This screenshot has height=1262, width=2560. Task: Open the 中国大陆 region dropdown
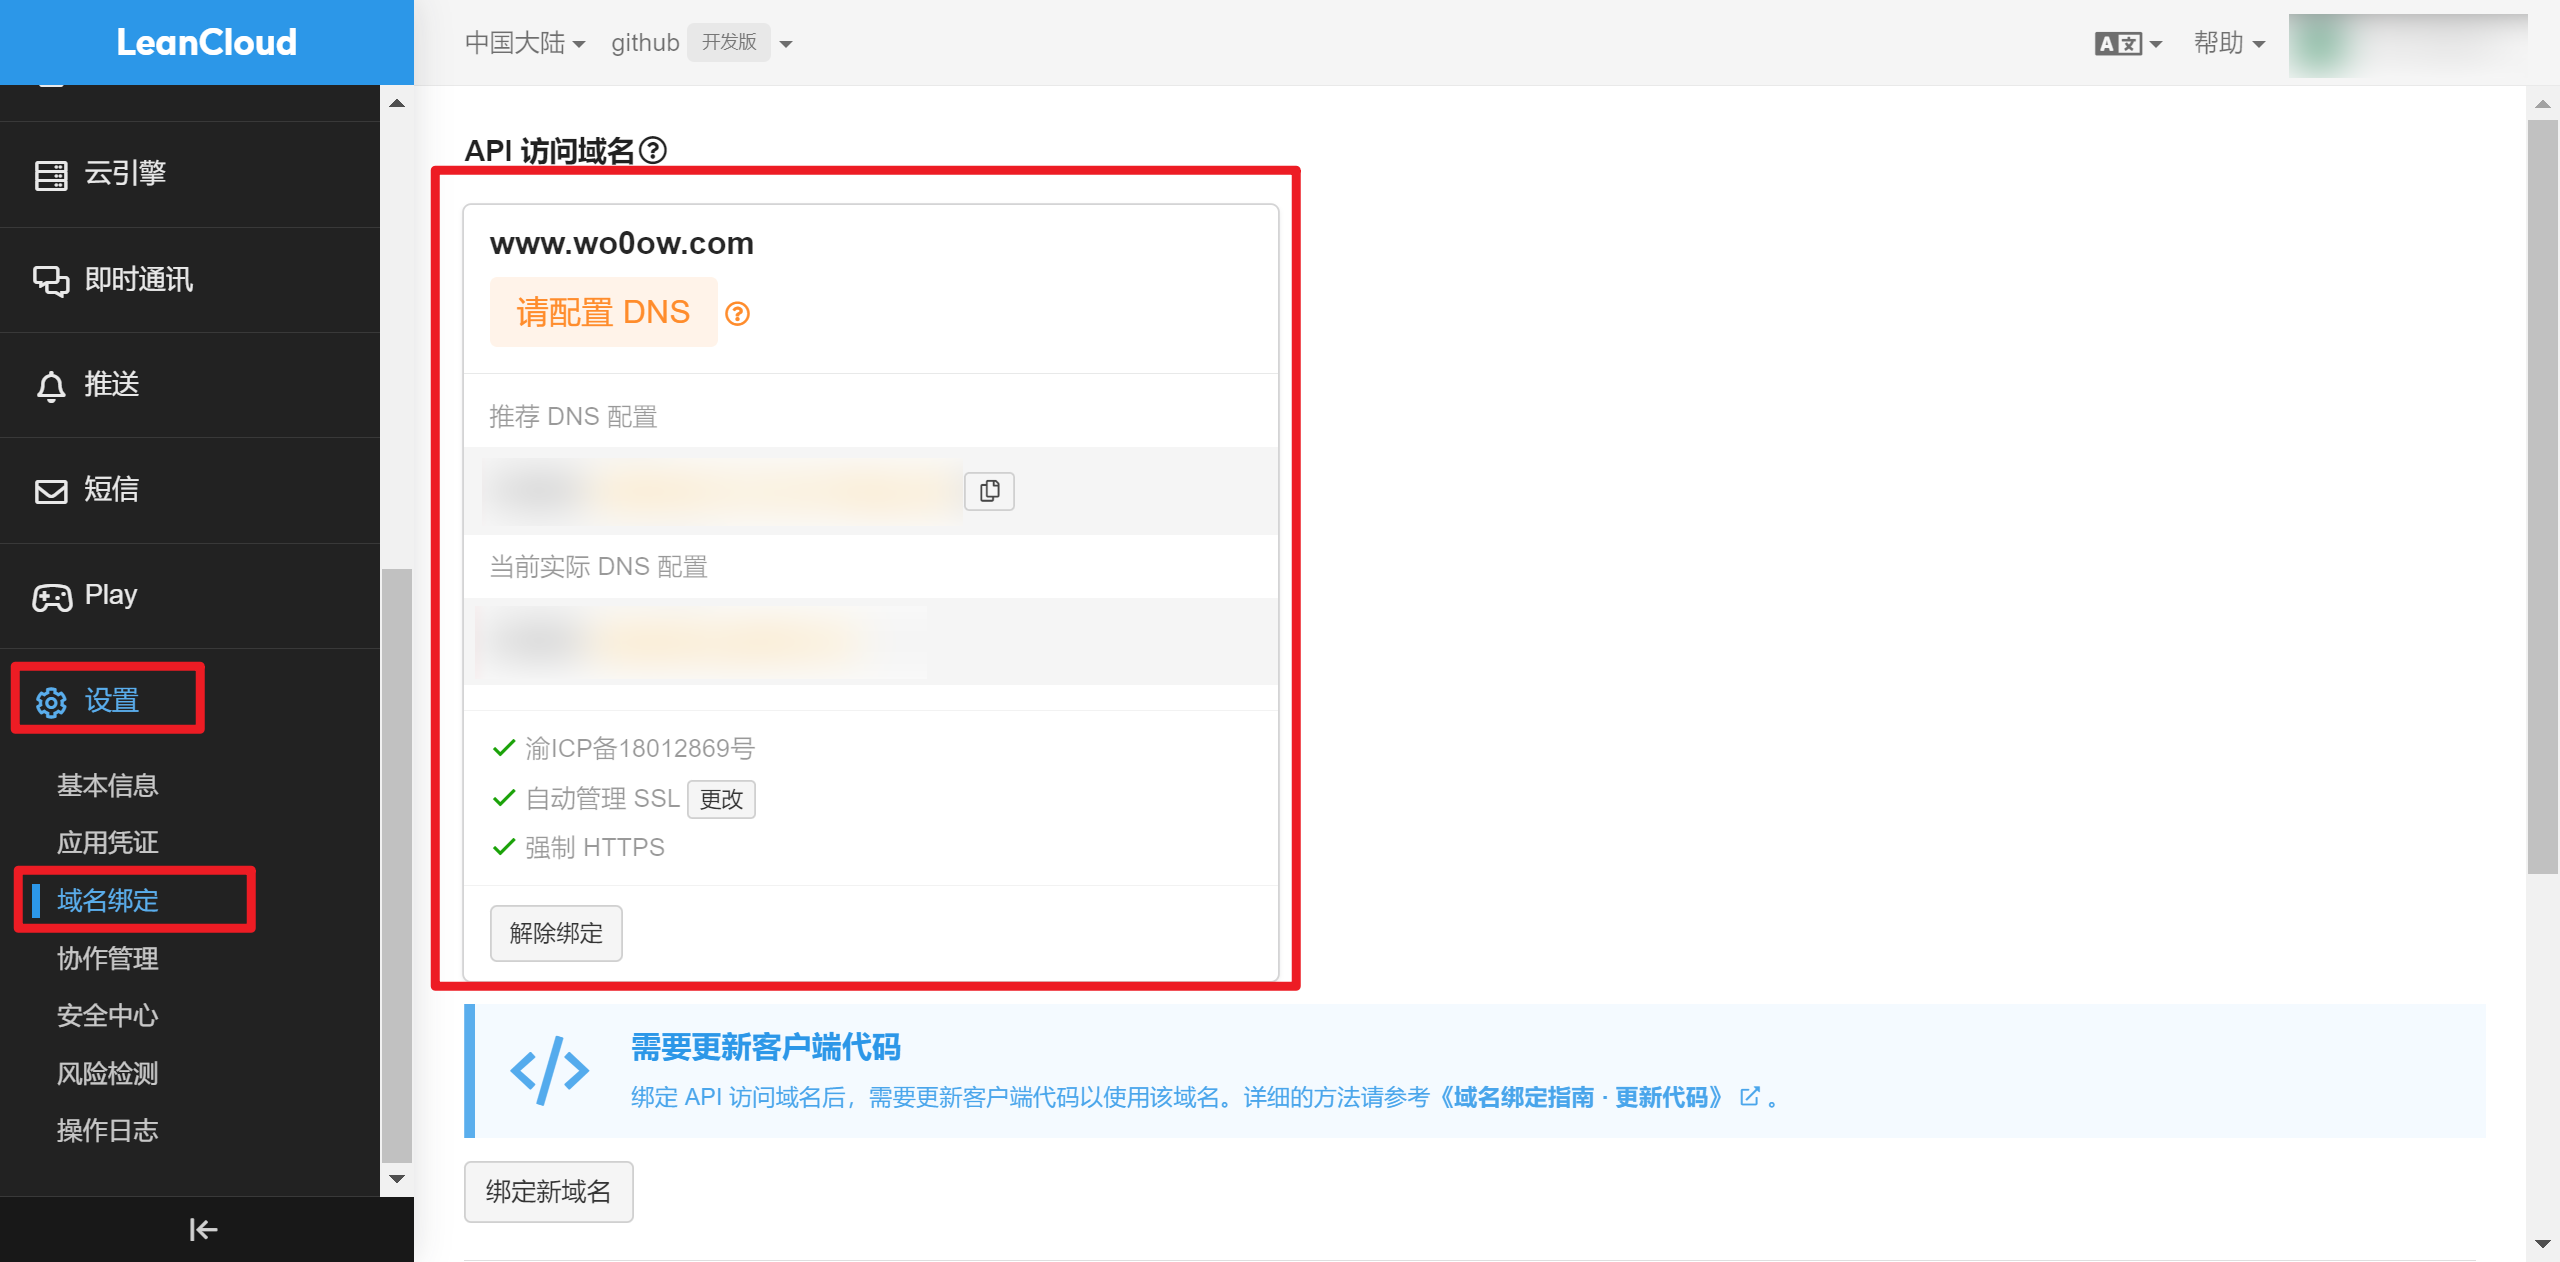tap(525, 43)
